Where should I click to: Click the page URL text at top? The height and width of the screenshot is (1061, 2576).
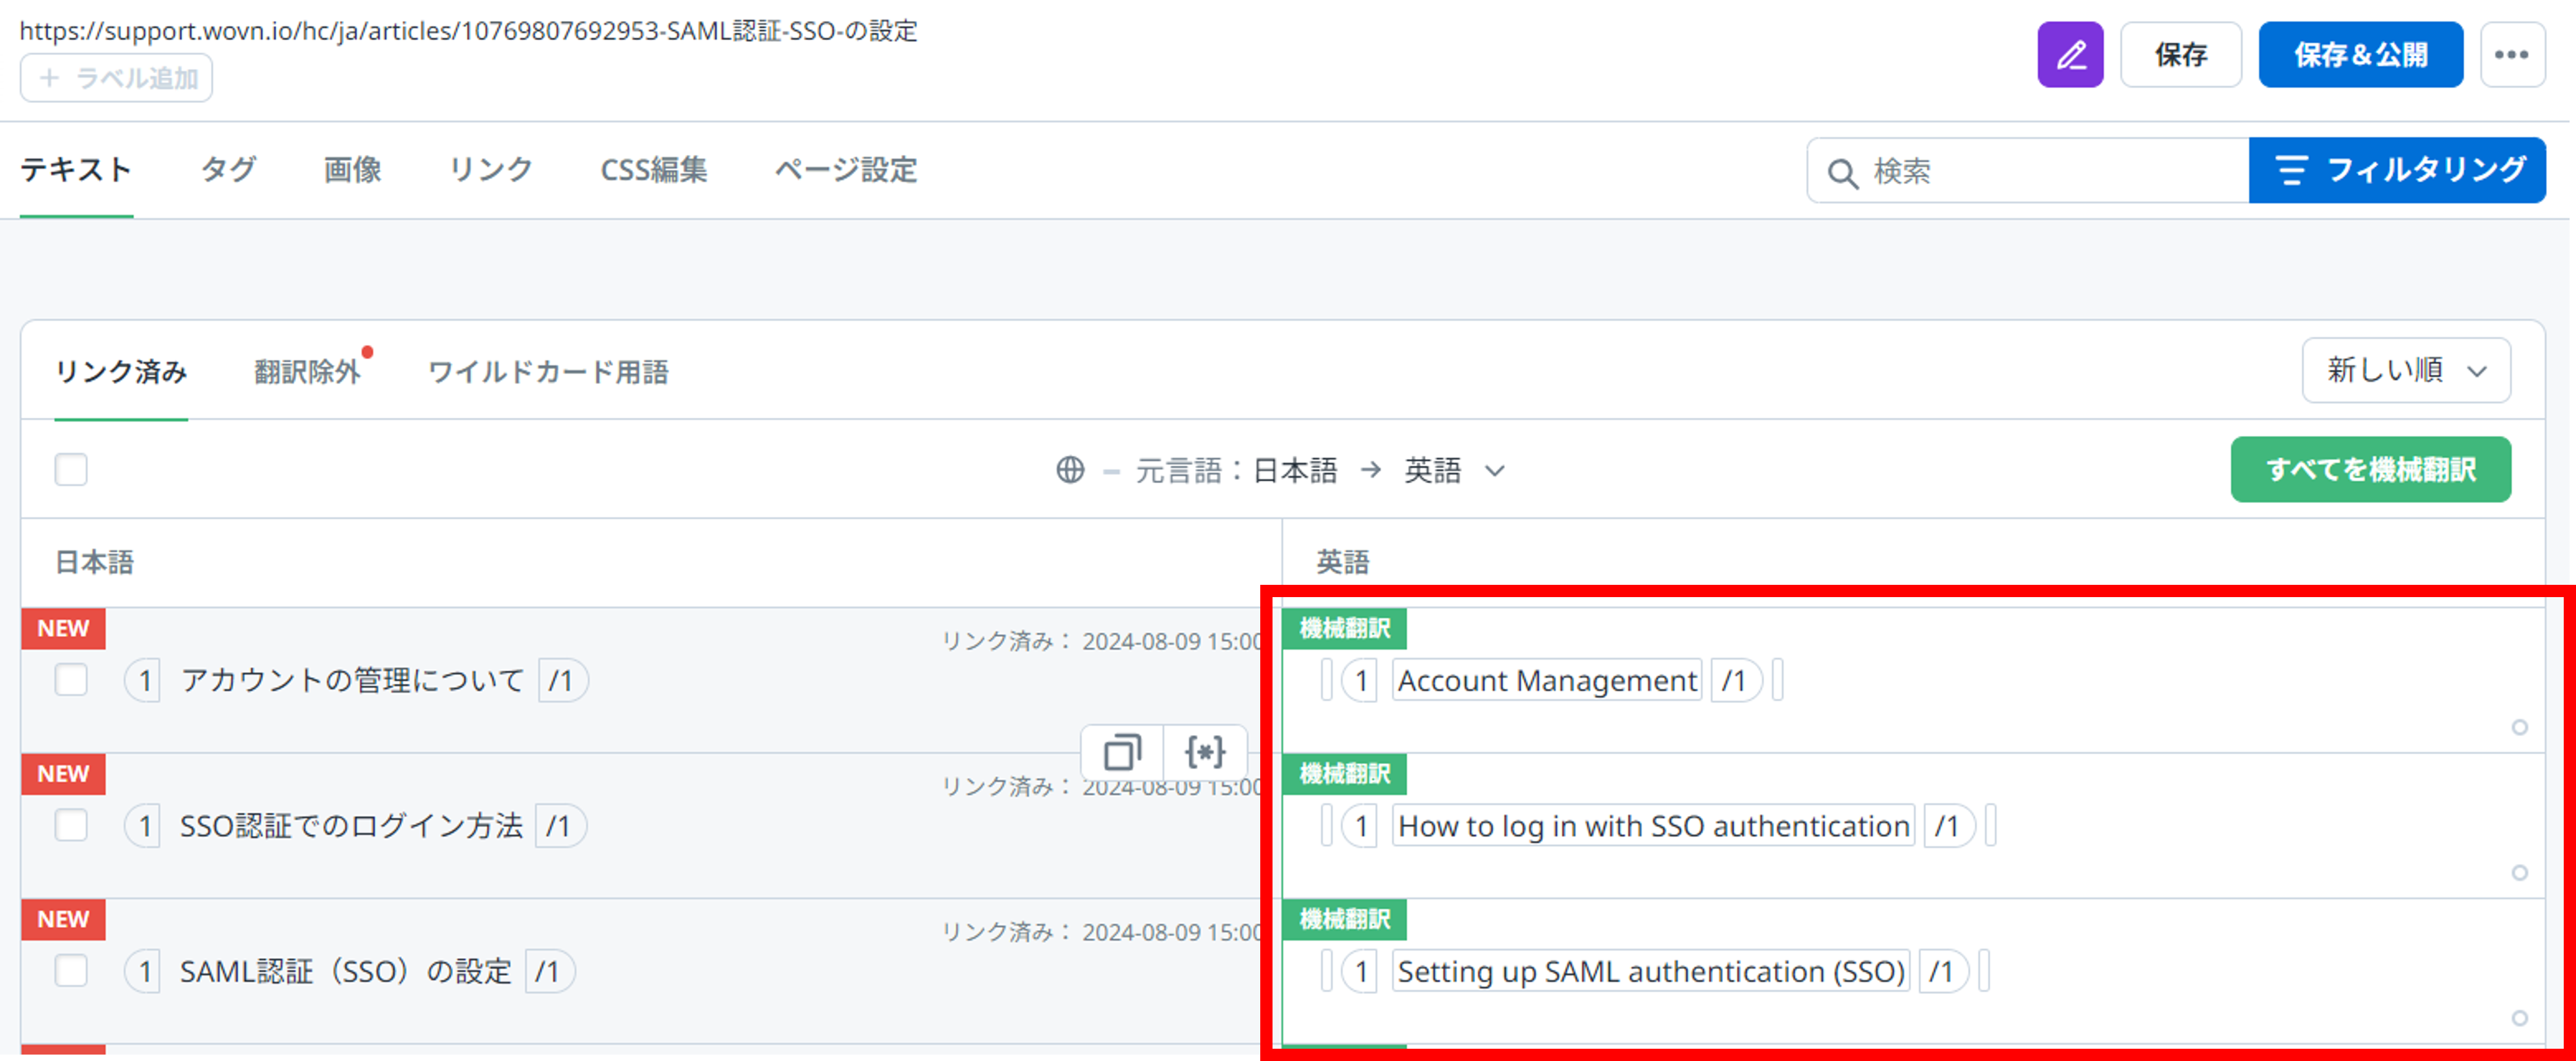tap(468, 30)
